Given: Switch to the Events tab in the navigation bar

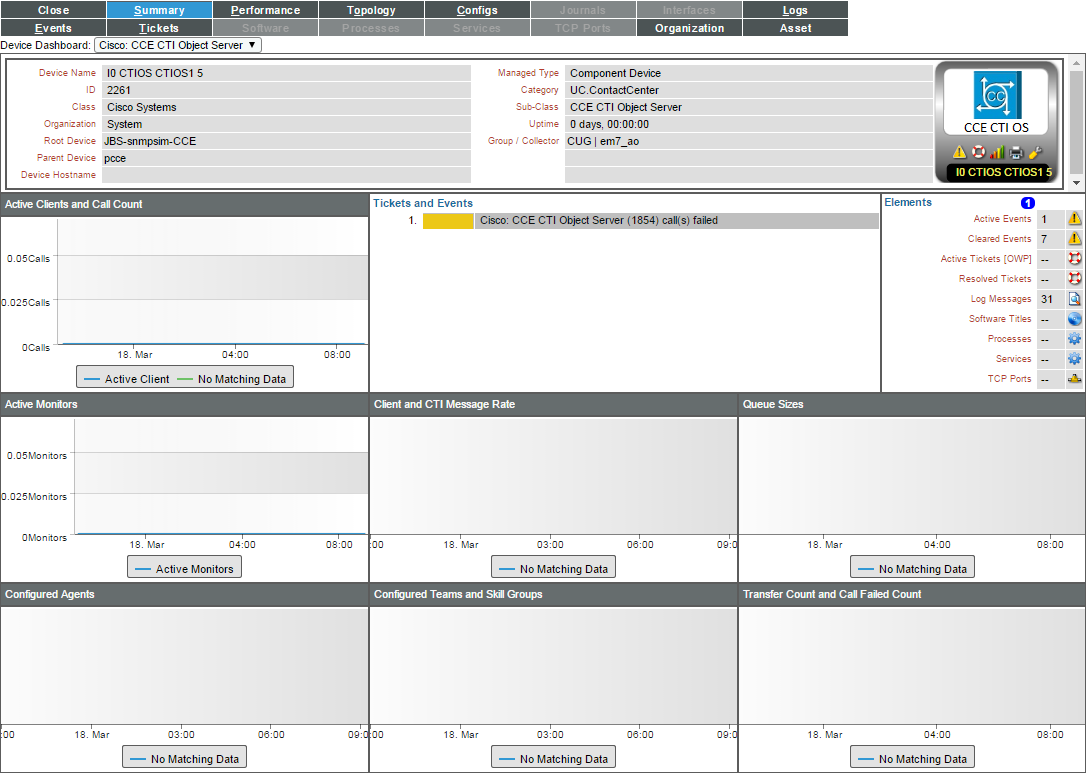Looking at the screenshot, I should coord(53,28).
